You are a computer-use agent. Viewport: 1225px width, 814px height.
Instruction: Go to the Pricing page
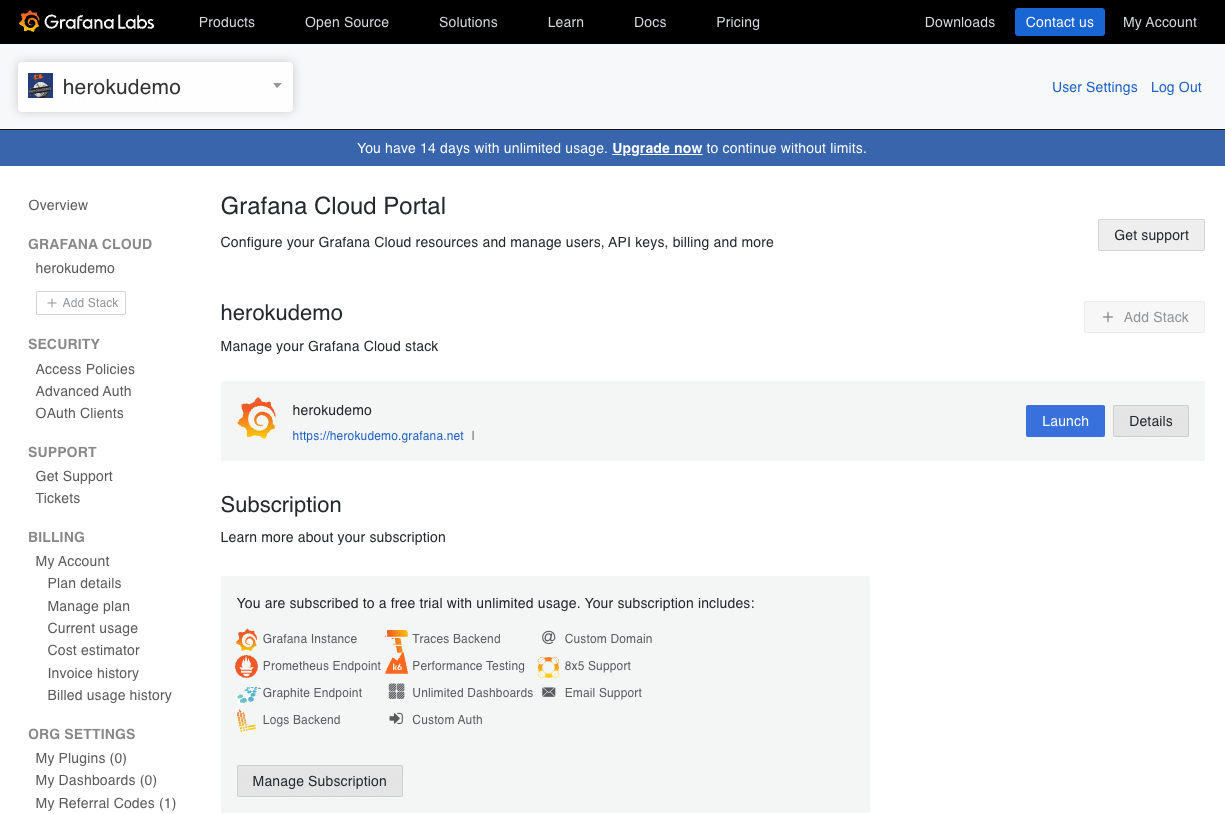click(x=738, y=22)
